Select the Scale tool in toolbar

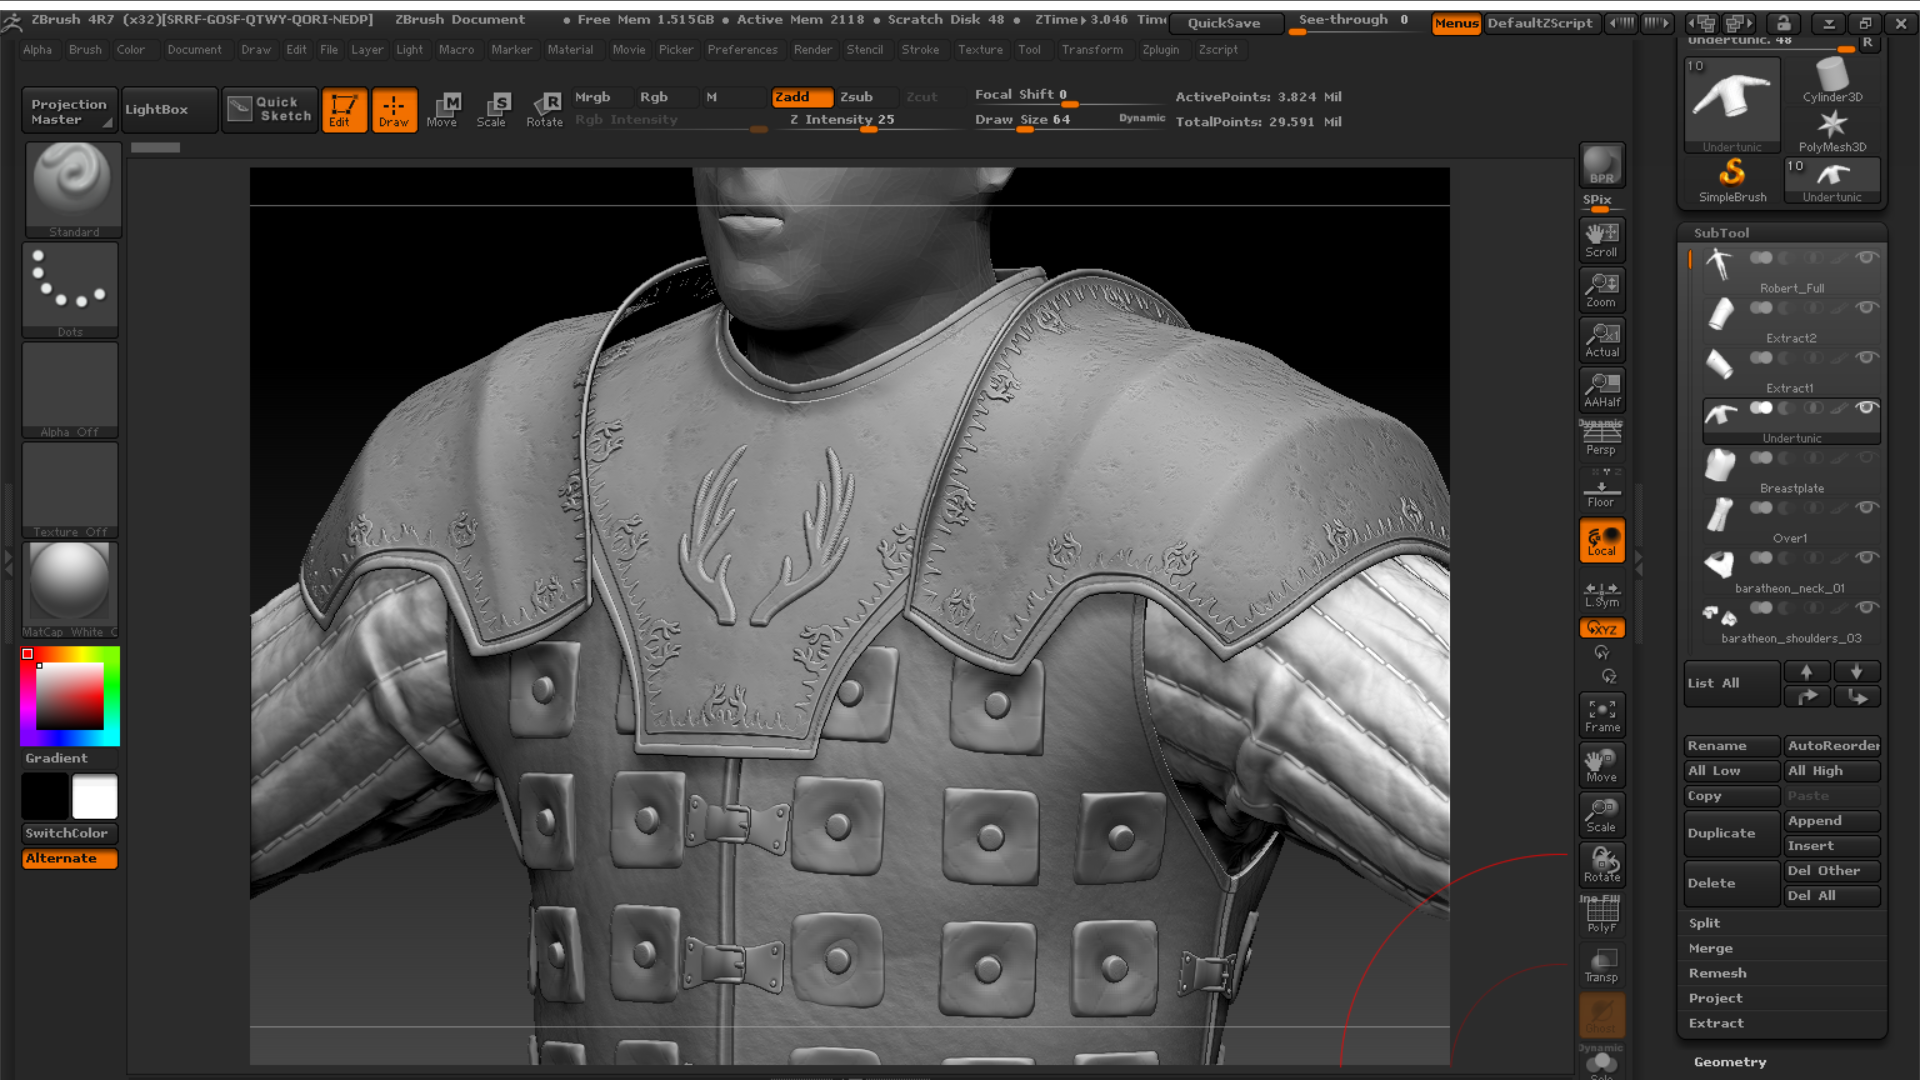click(493, 108)
